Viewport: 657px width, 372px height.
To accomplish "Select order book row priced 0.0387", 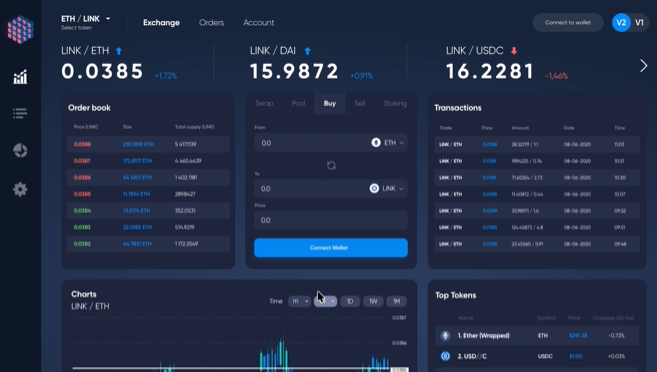I will click(x=148, y=161).
